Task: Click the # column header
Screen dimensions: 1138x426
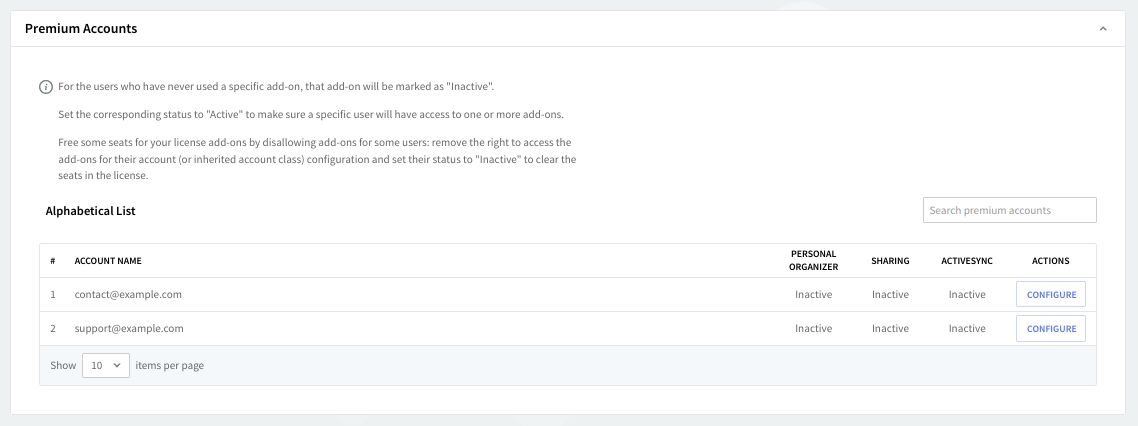Action: click(53, 261)
